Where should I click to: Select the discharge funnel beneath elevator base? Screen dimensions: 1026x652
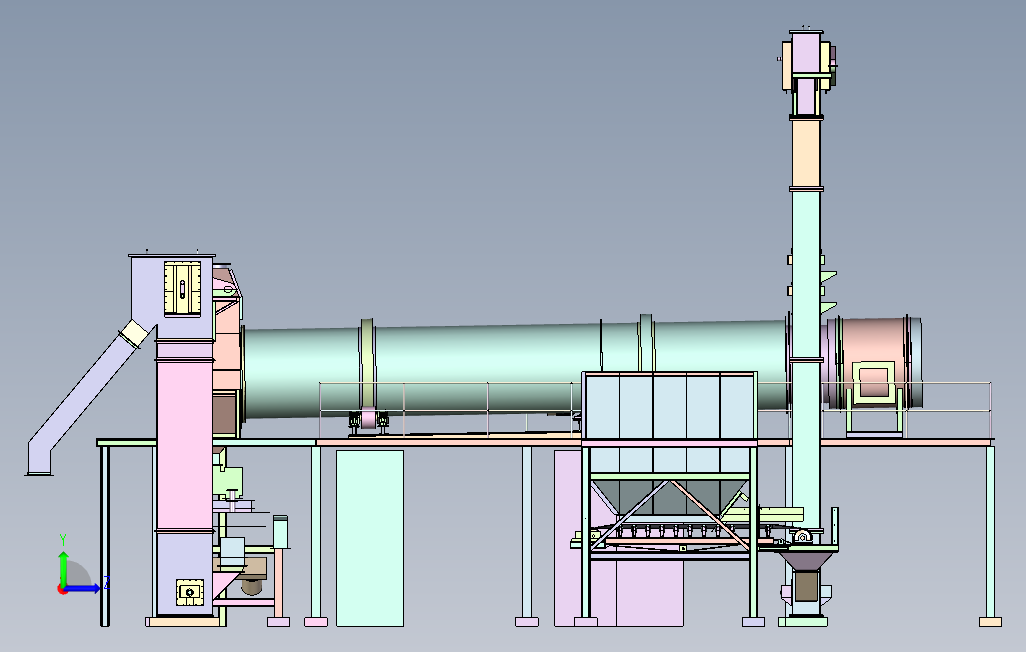pyautogui.click(x=807, y=562)
